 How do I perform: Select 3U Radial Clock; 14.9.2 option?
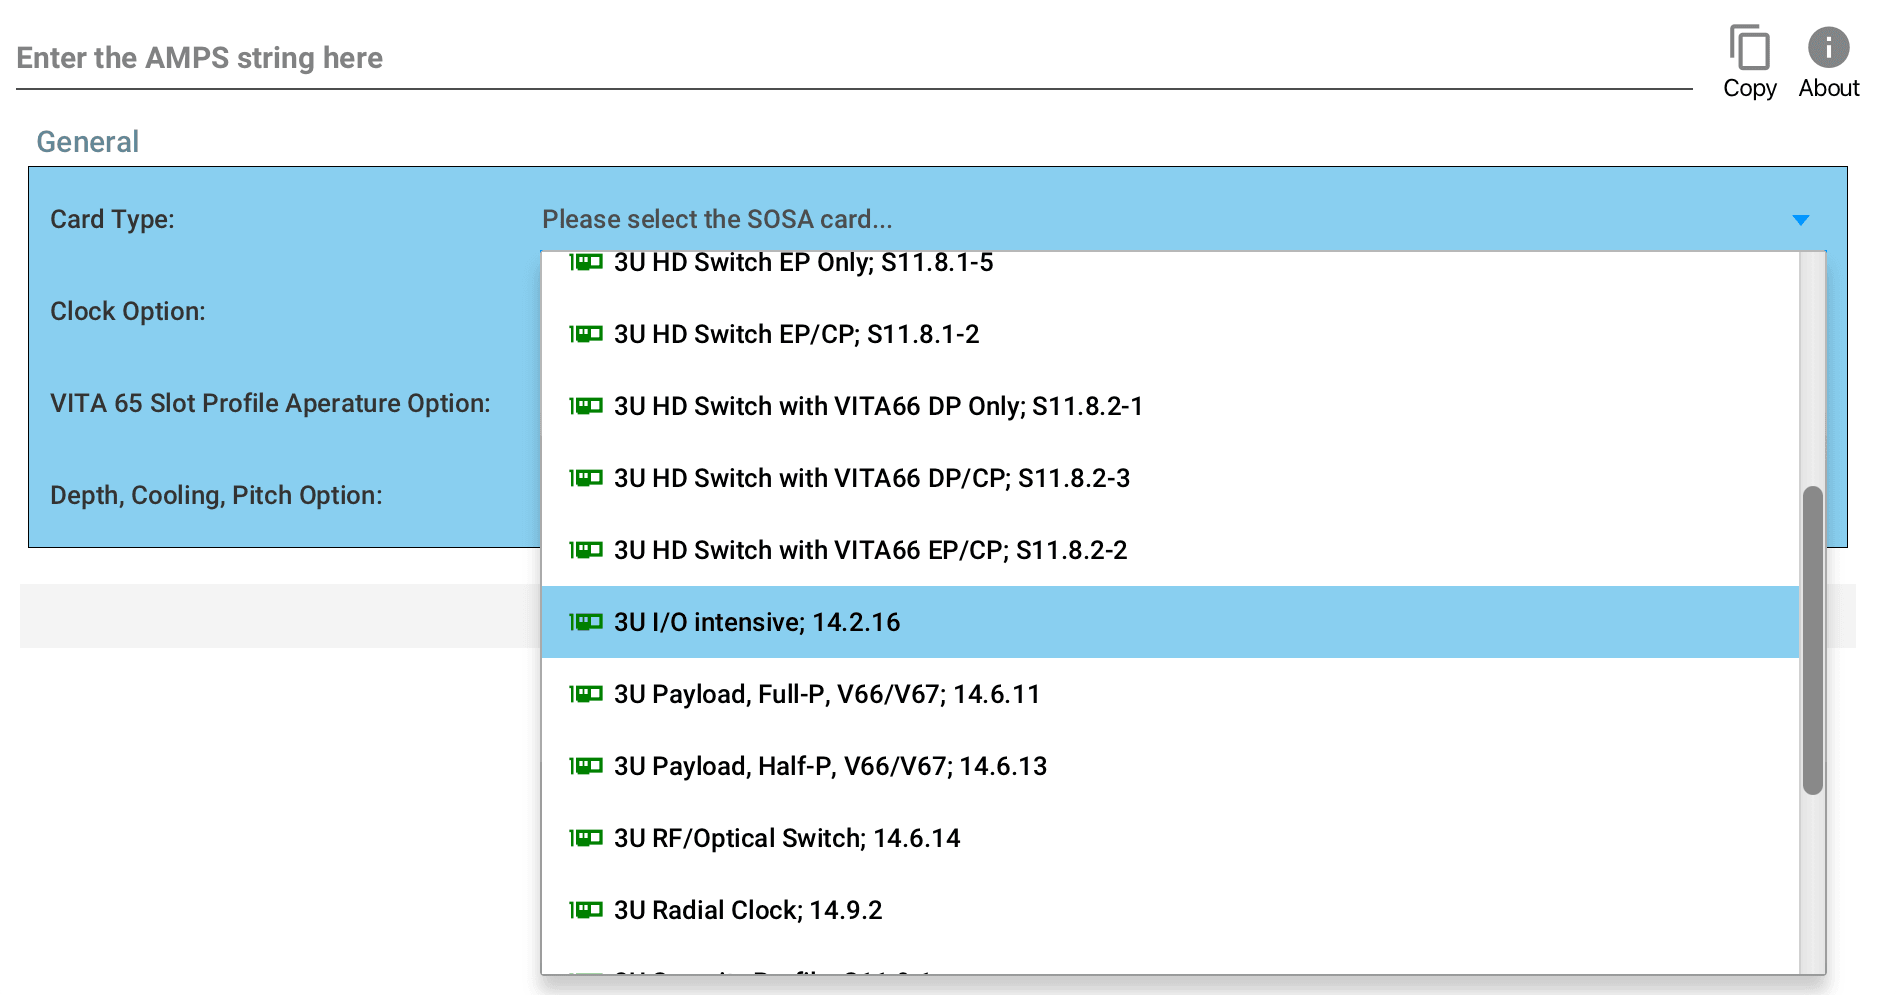point(748,910)
